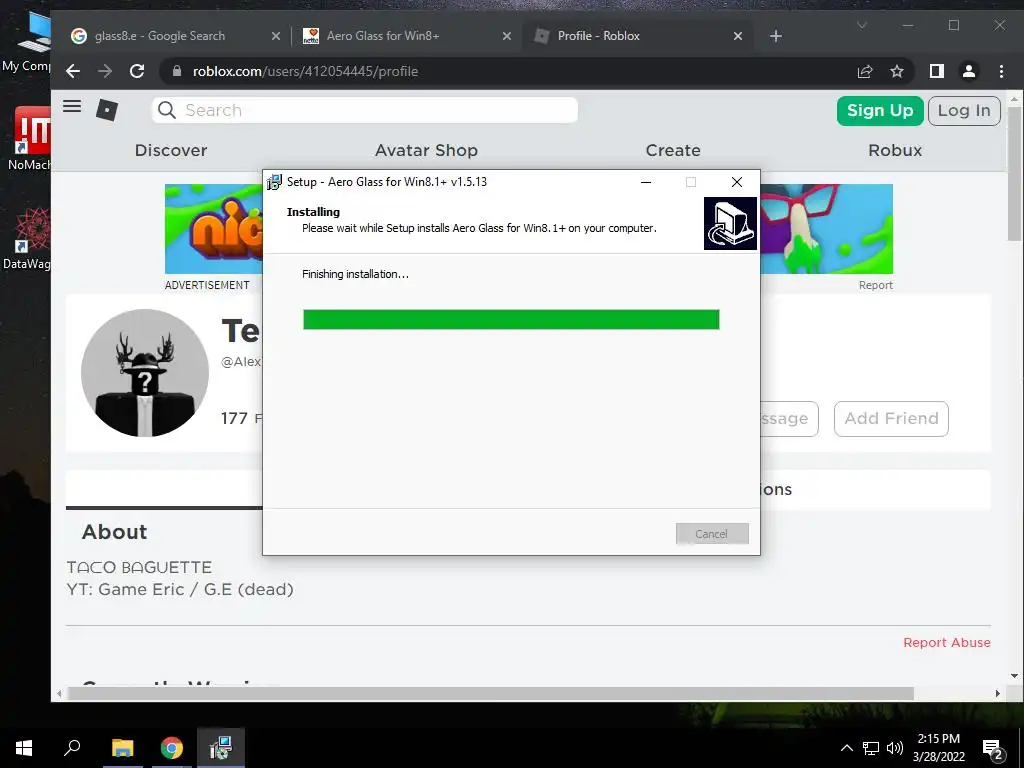The image size is (1024, 768).
Task: Click the Chrome forward arrow
Action: coord(105,71)
